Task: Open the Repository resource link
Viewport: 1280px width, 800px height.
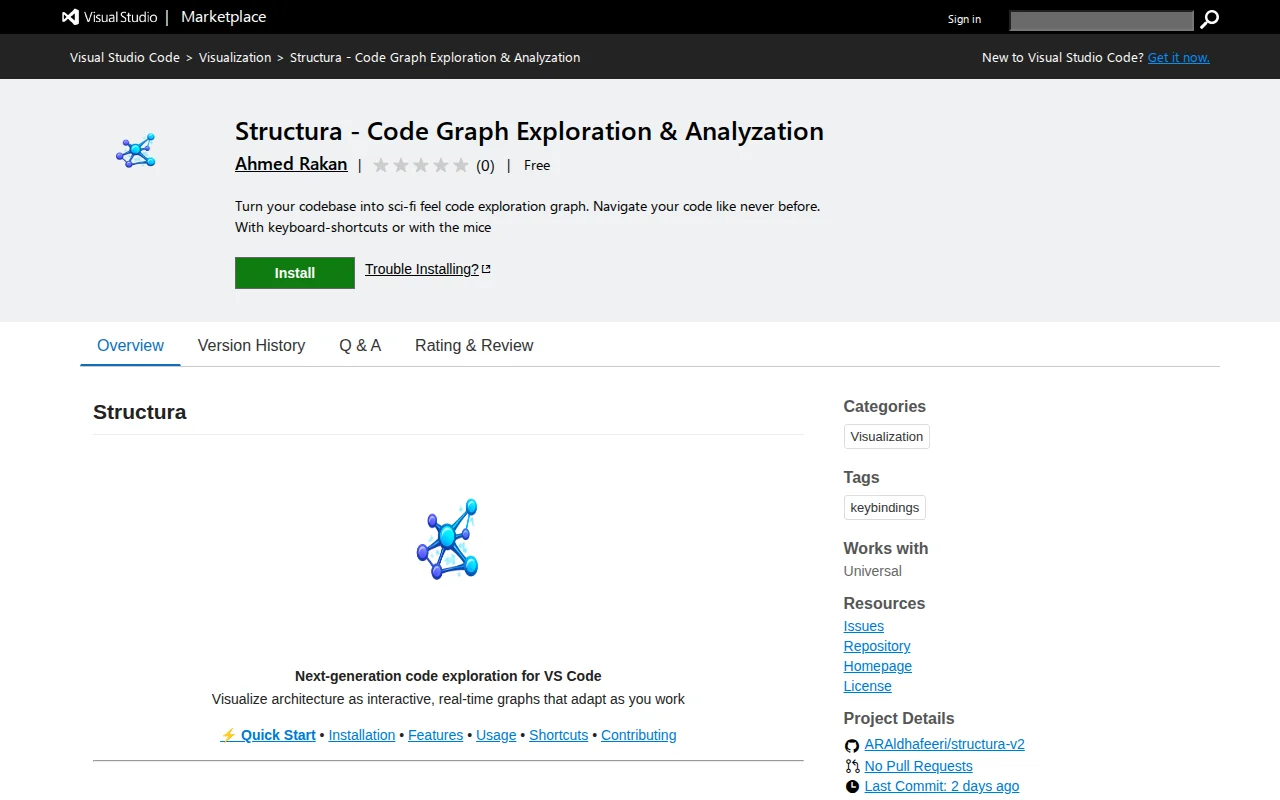Action: [x=877, y=646]
